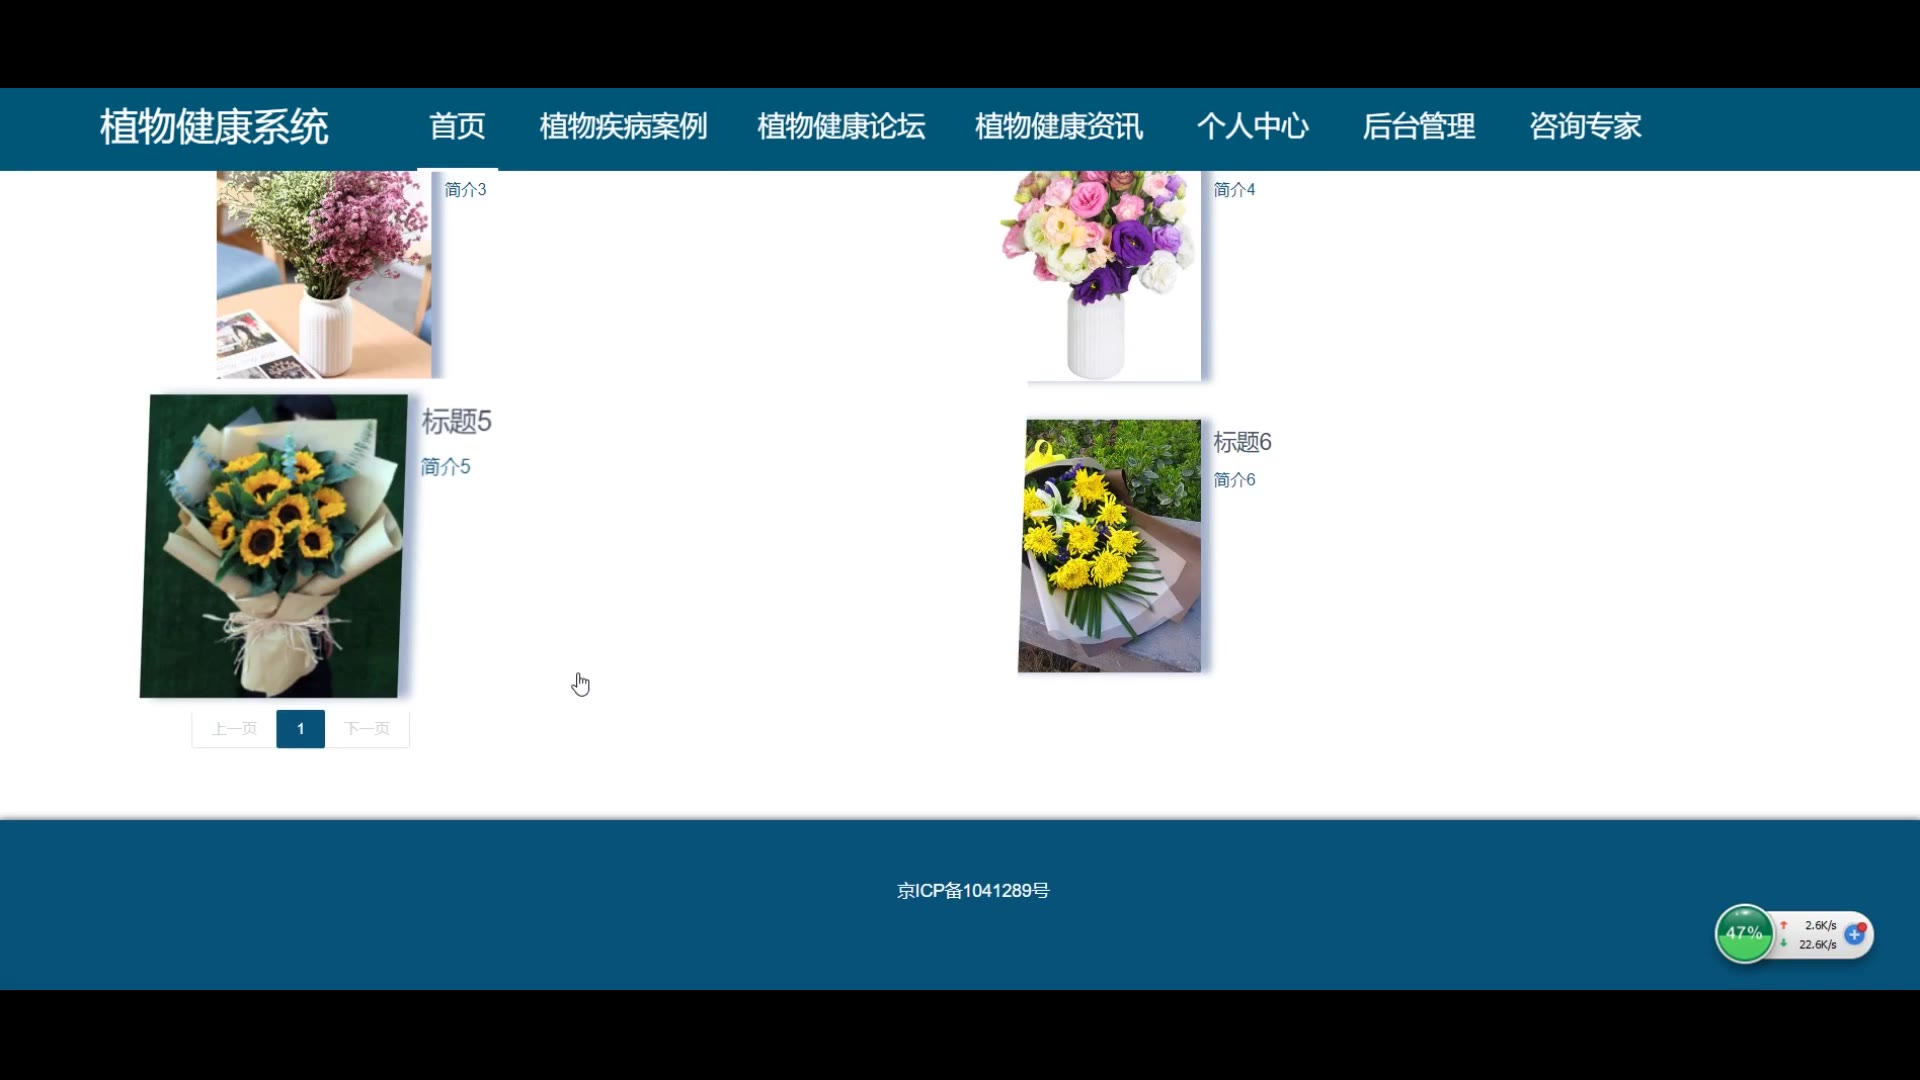1920x1080 pixels.
Task: Open the 咨询专家 menu item
Action: 1585,127
